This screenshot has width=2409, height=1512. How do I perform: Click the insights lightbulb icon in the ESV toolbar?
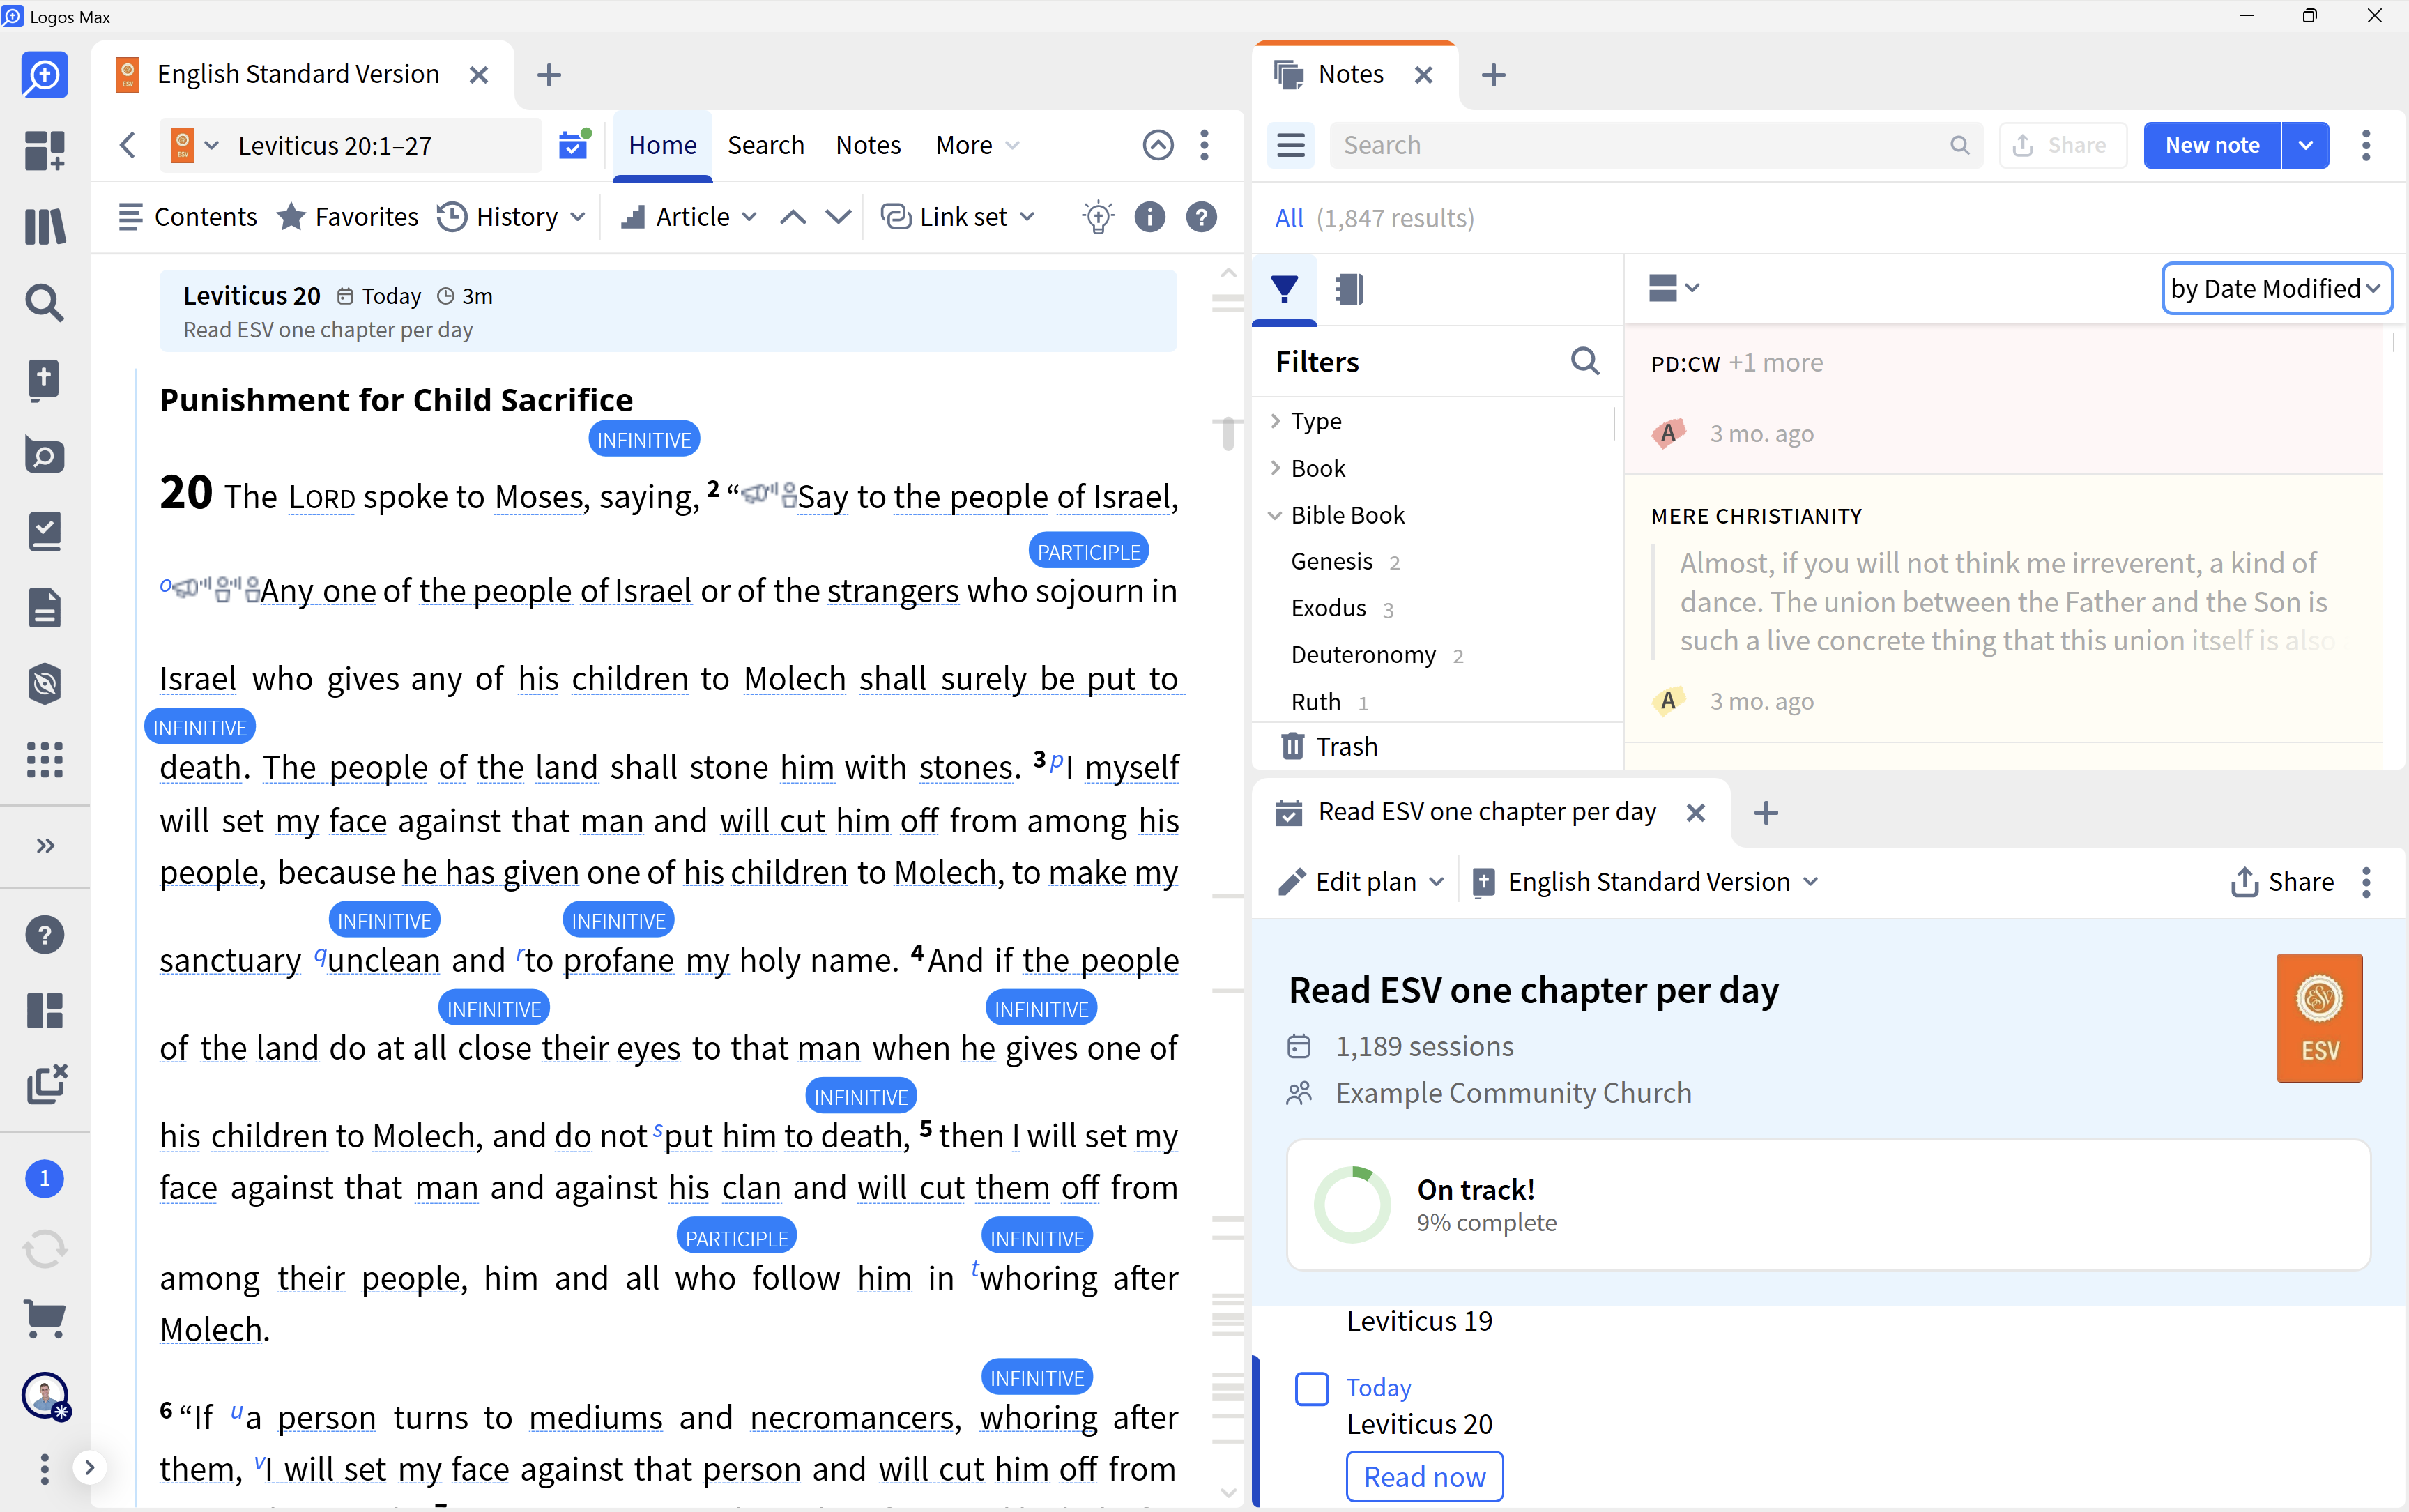tap(1098, 217)
